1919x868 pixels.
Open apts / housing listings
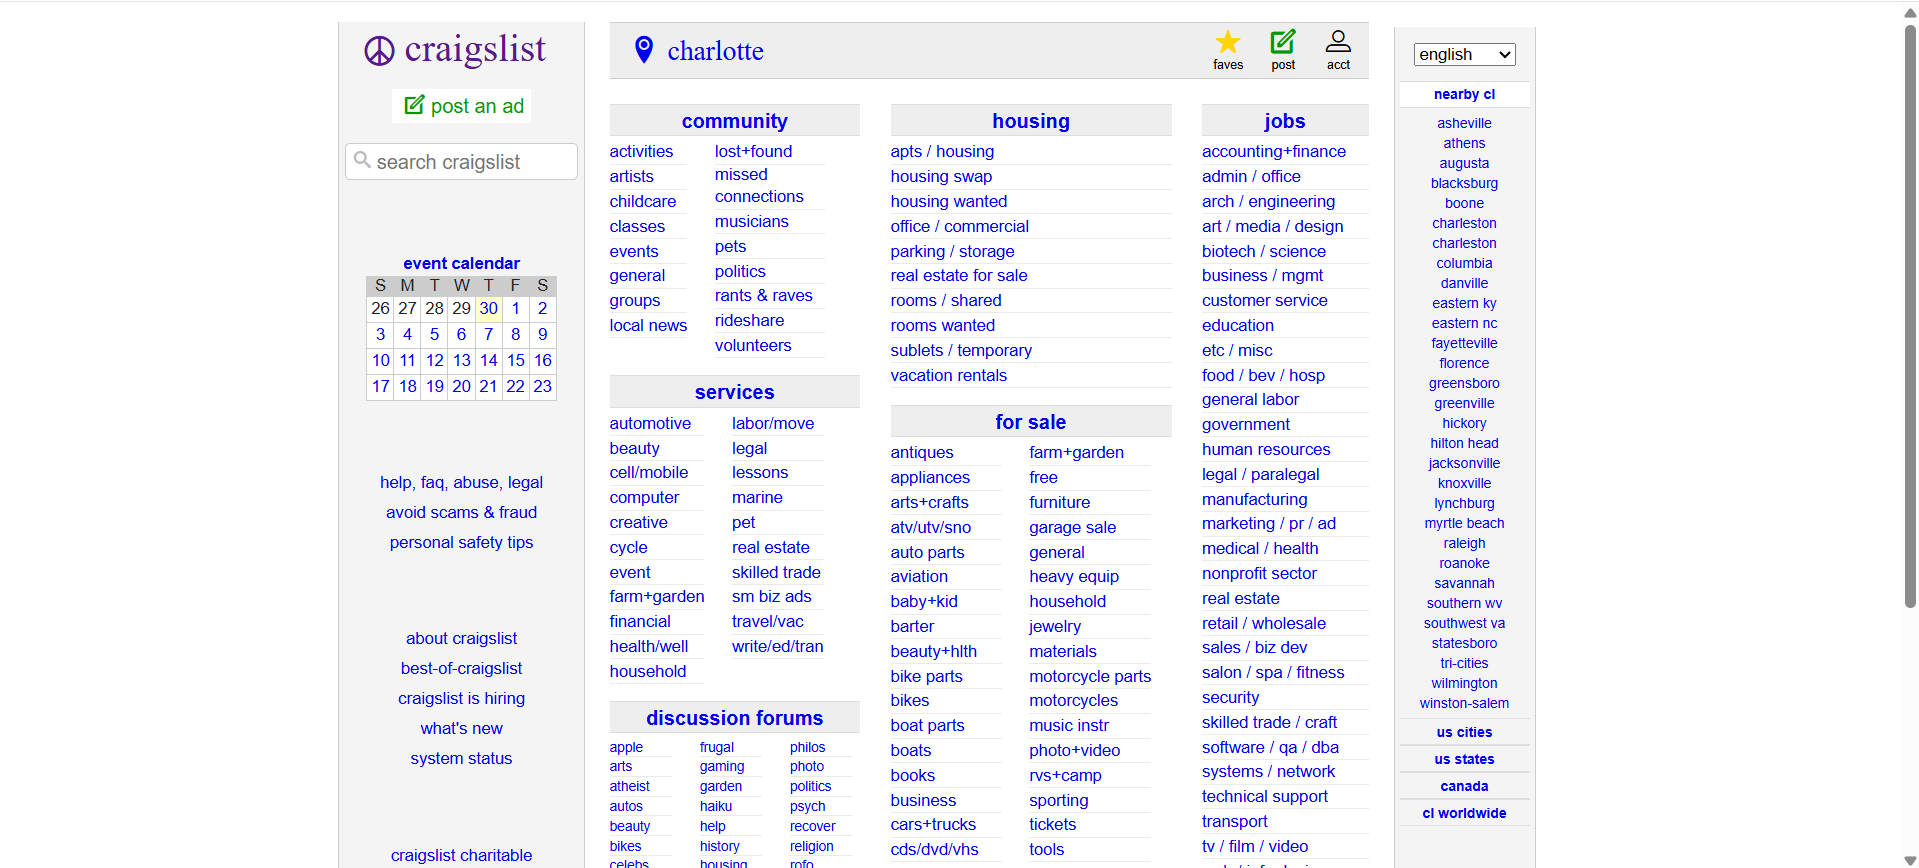[x=942, y=151]
